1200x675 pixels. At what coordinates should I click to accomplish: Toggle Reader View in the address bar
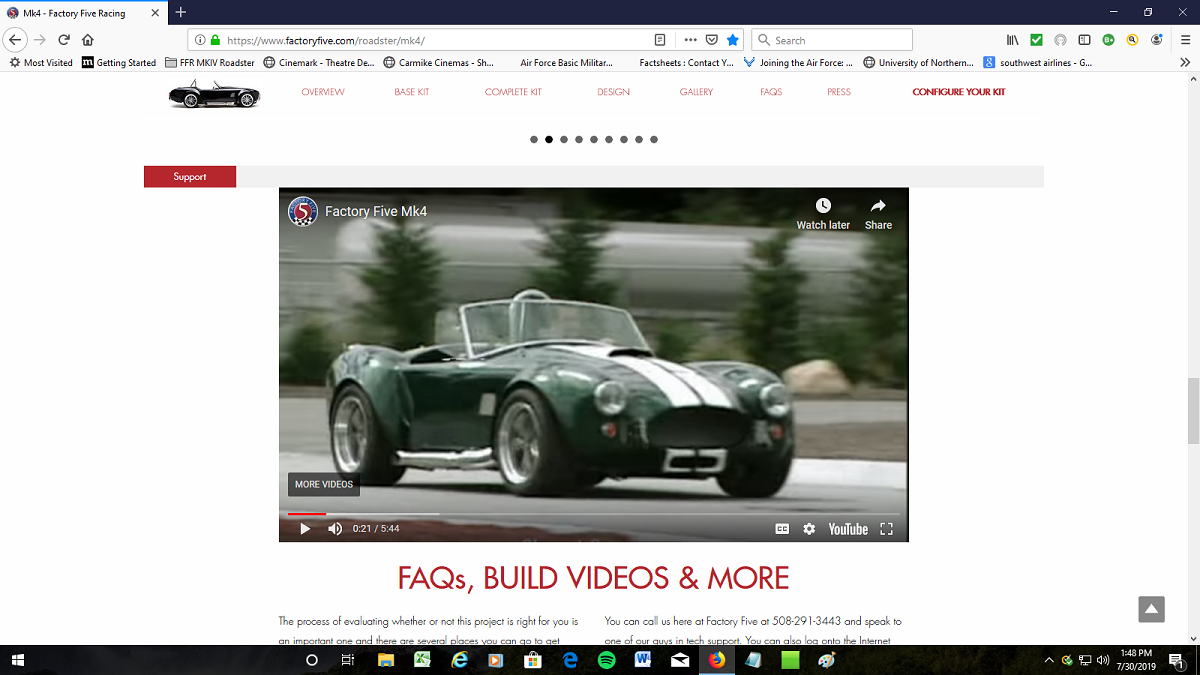(660, 40)
